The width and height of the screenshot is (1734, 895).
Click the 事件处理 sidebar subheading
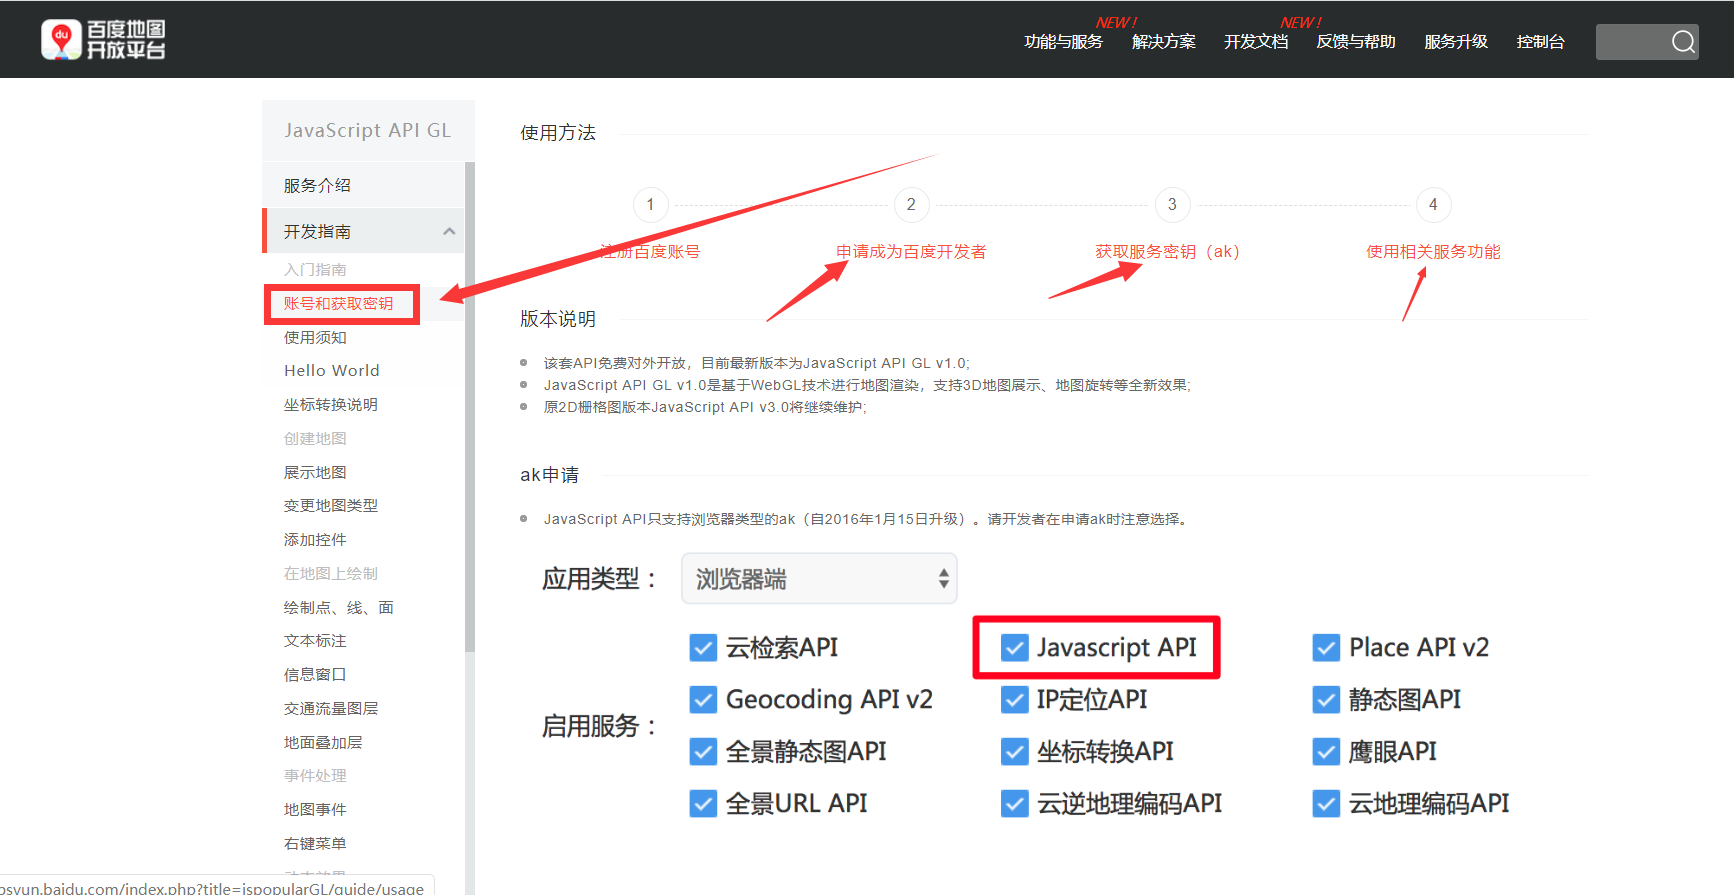pos(315,776)
